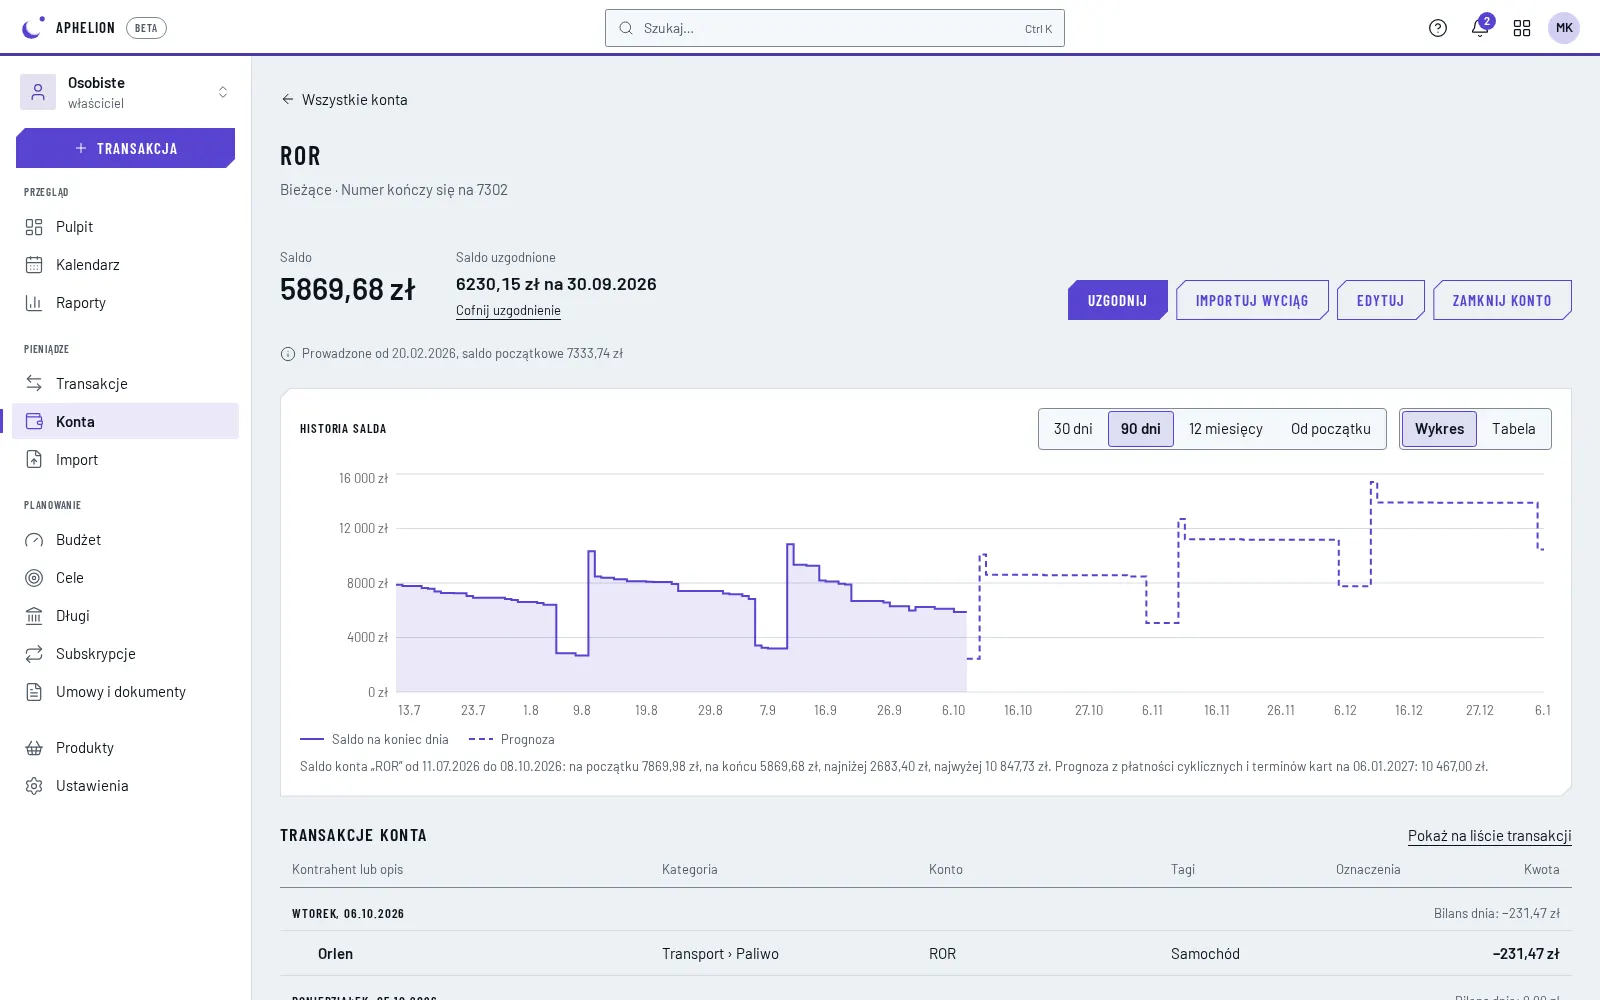
Task: Click the Aphelion moon logo
Action: click(x=34, y=28)
